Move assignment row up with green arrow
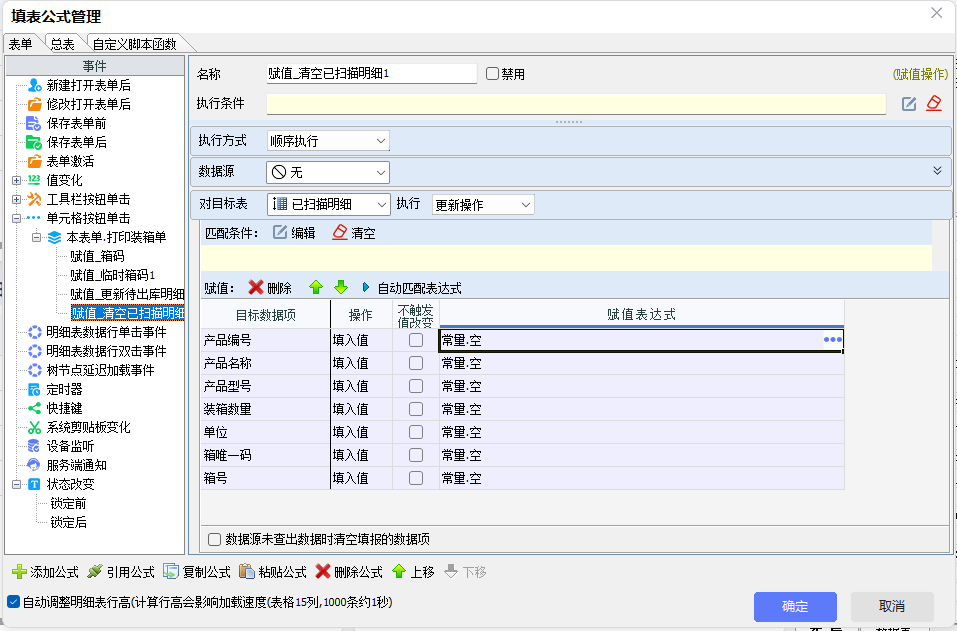Screen dimensions: 957x631 [x=316, y=287]
